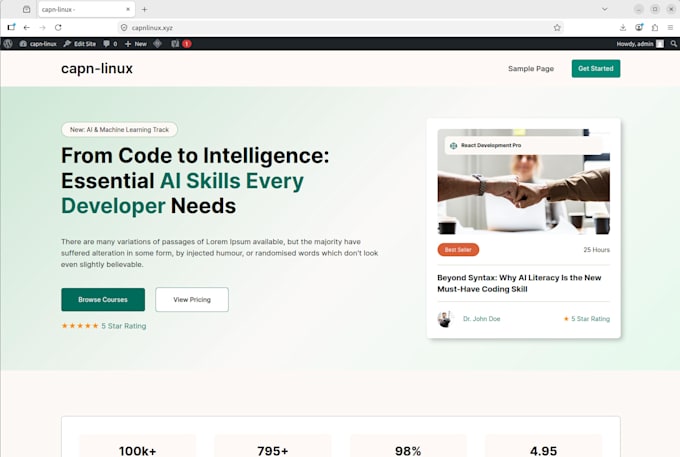This screenshot has height=457, width=680.
Task: Select the 795+ statistic
Action: (x=273, y=450)
